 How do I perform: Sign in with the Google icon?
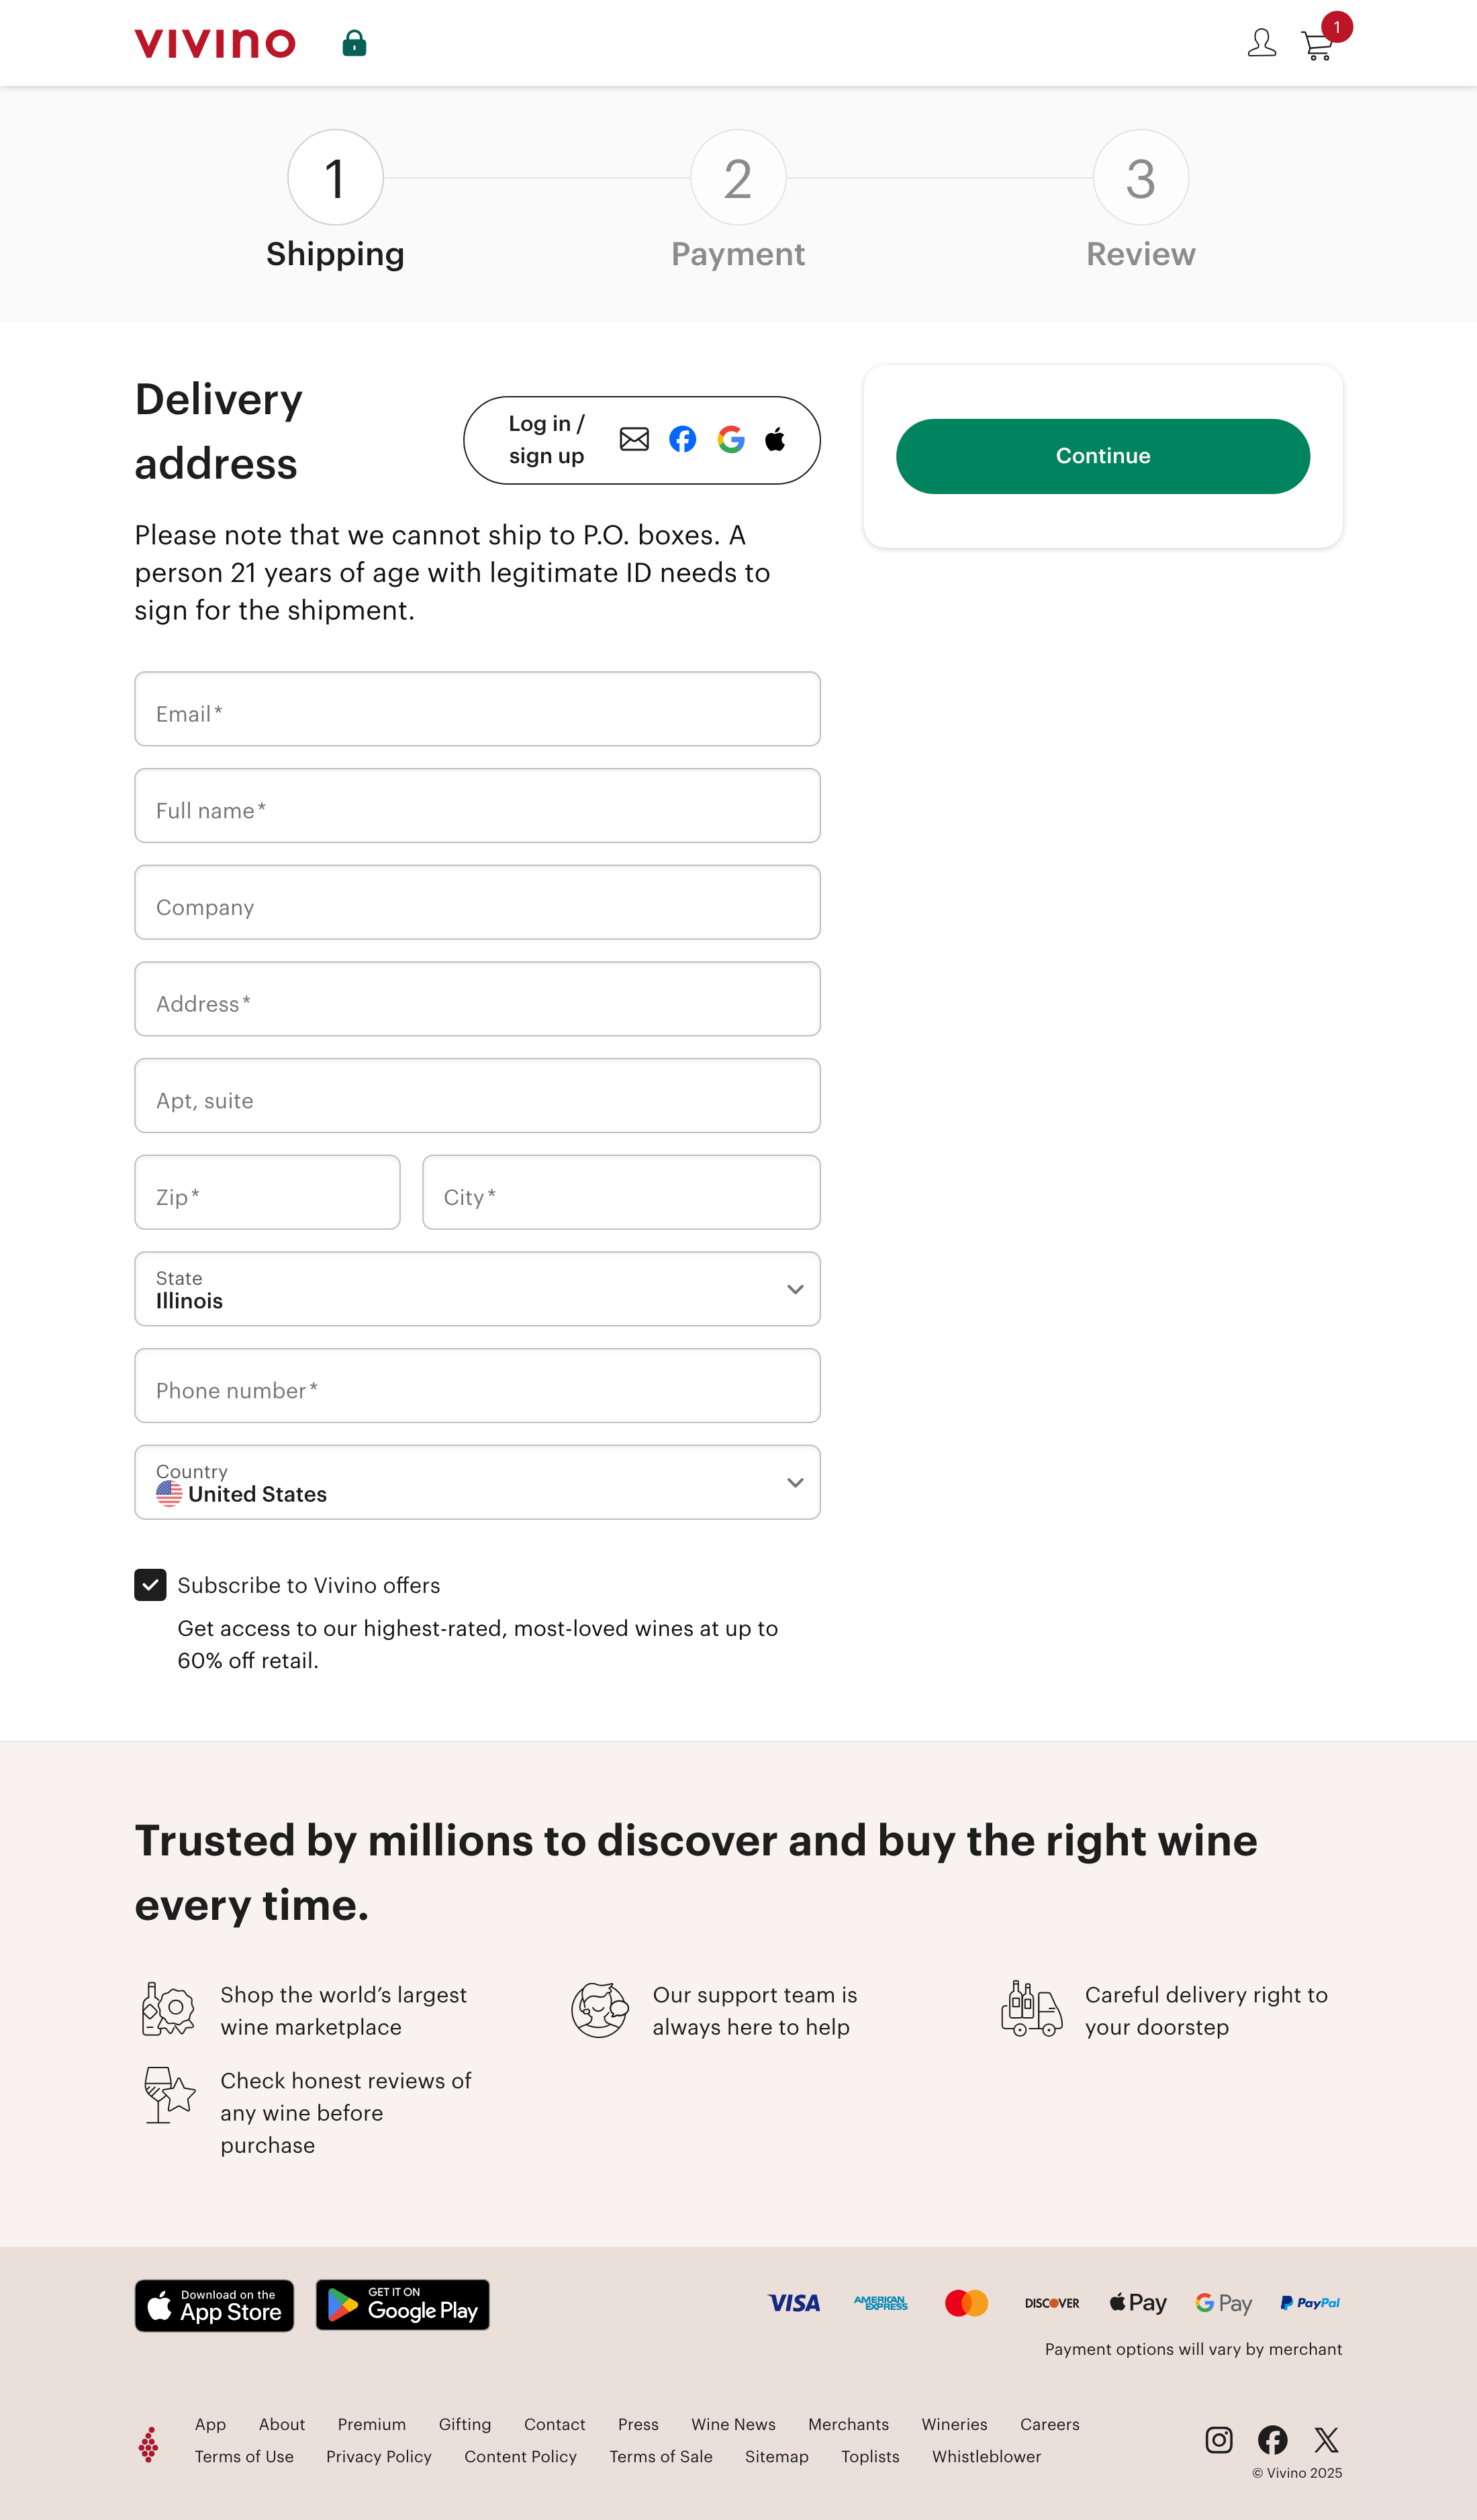(x=731, y=440)
